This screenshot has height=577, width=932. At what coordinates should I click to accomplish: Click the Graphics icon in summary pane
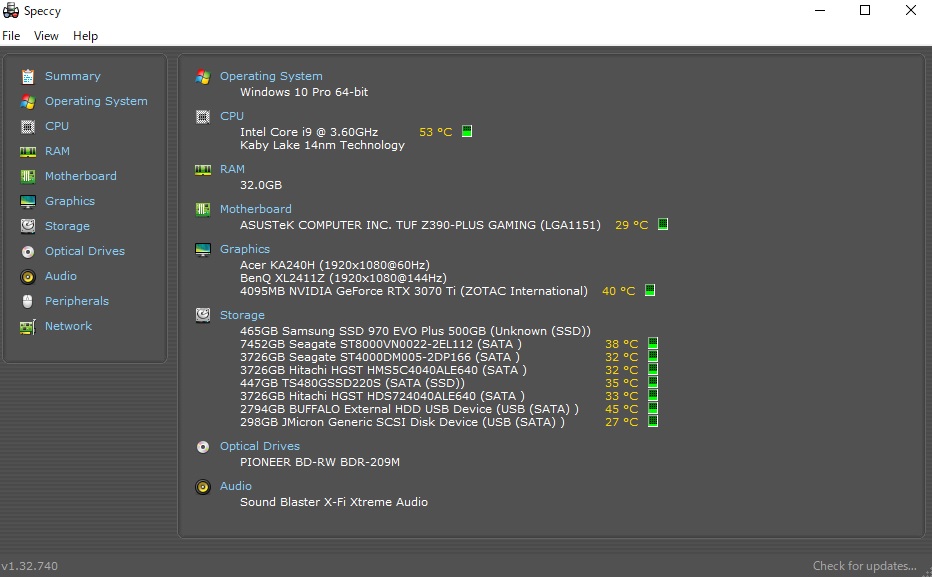(x=203, y=250)
